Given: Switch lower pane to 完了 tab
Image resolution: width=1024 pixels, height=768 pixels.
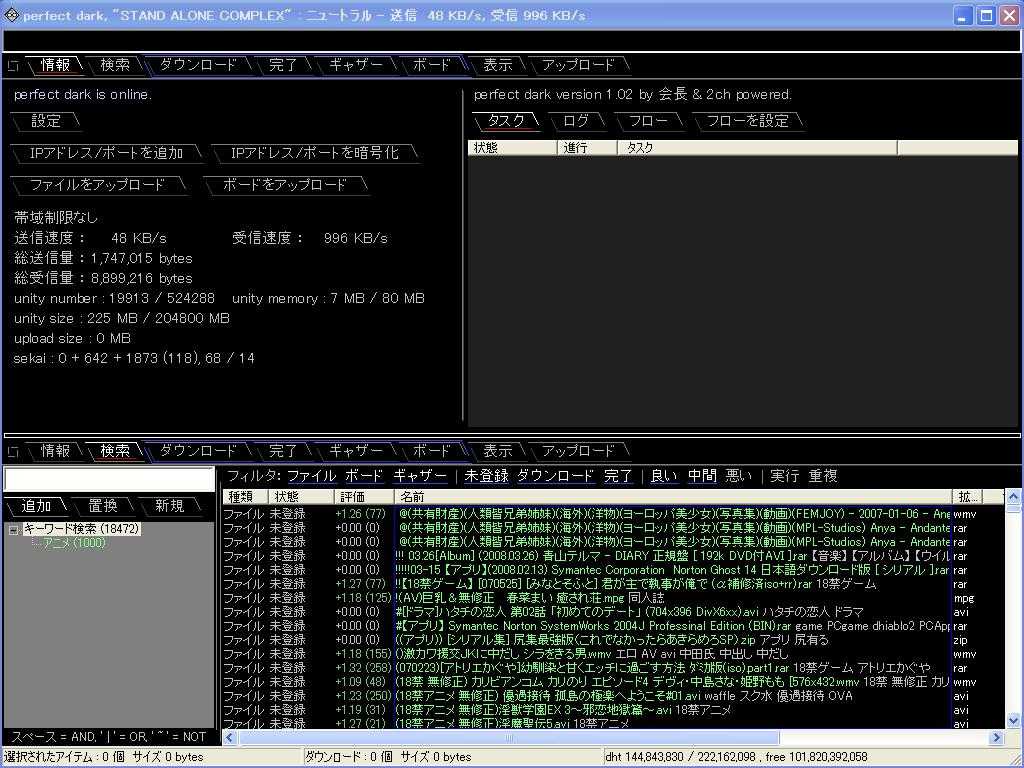Looking at the screenshot, I should (283, 451).
